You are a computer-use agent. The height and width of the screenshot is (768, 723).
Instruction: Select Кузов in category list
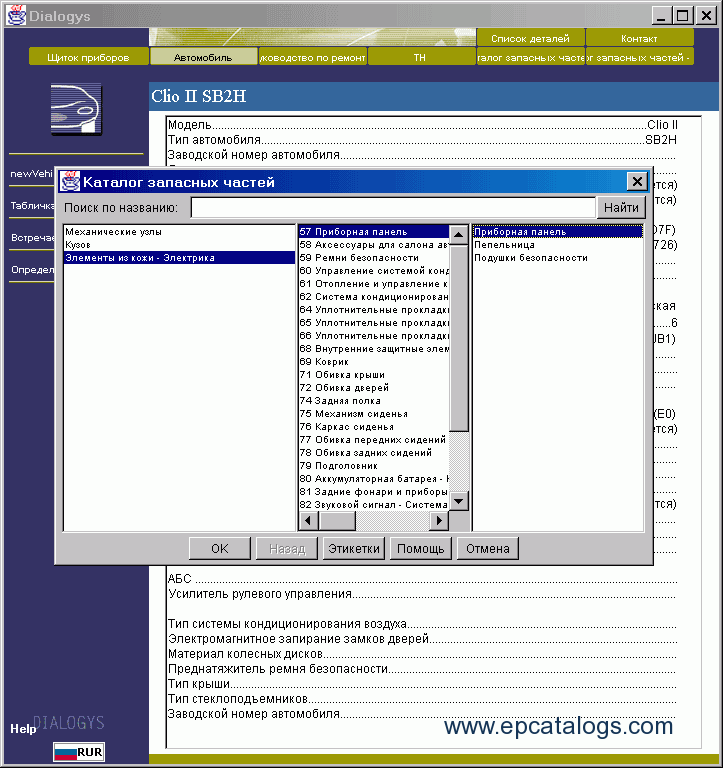(x=78, y=245)
